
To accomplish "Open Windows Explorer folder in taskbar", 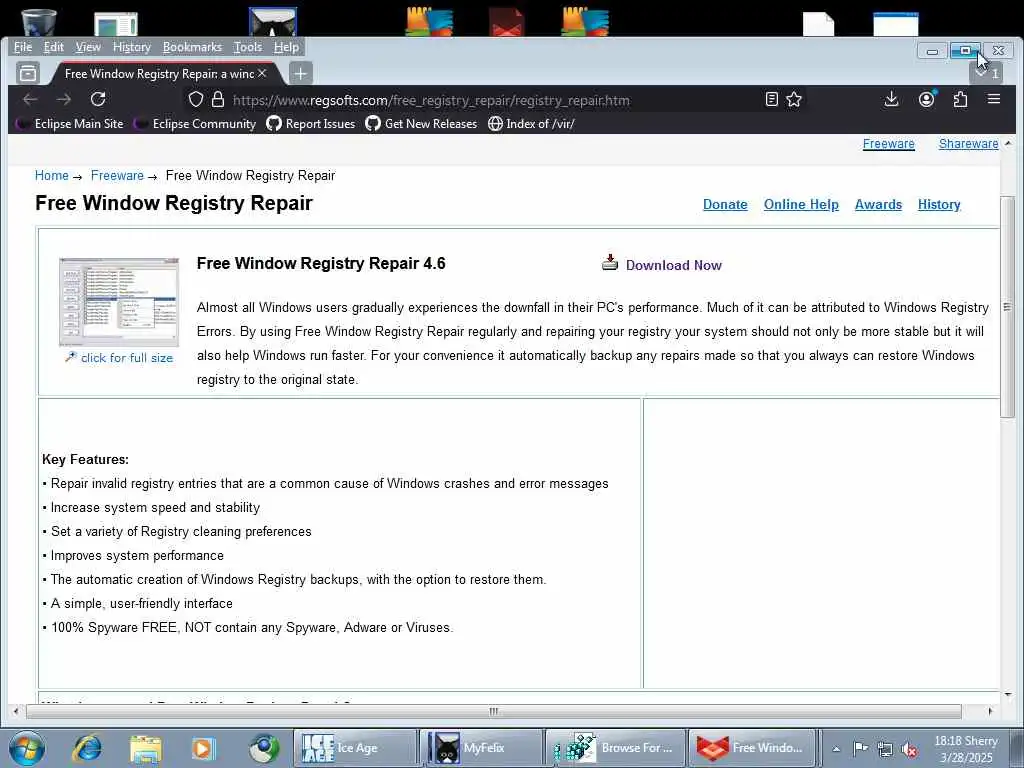I will click(x=145, y=748).
